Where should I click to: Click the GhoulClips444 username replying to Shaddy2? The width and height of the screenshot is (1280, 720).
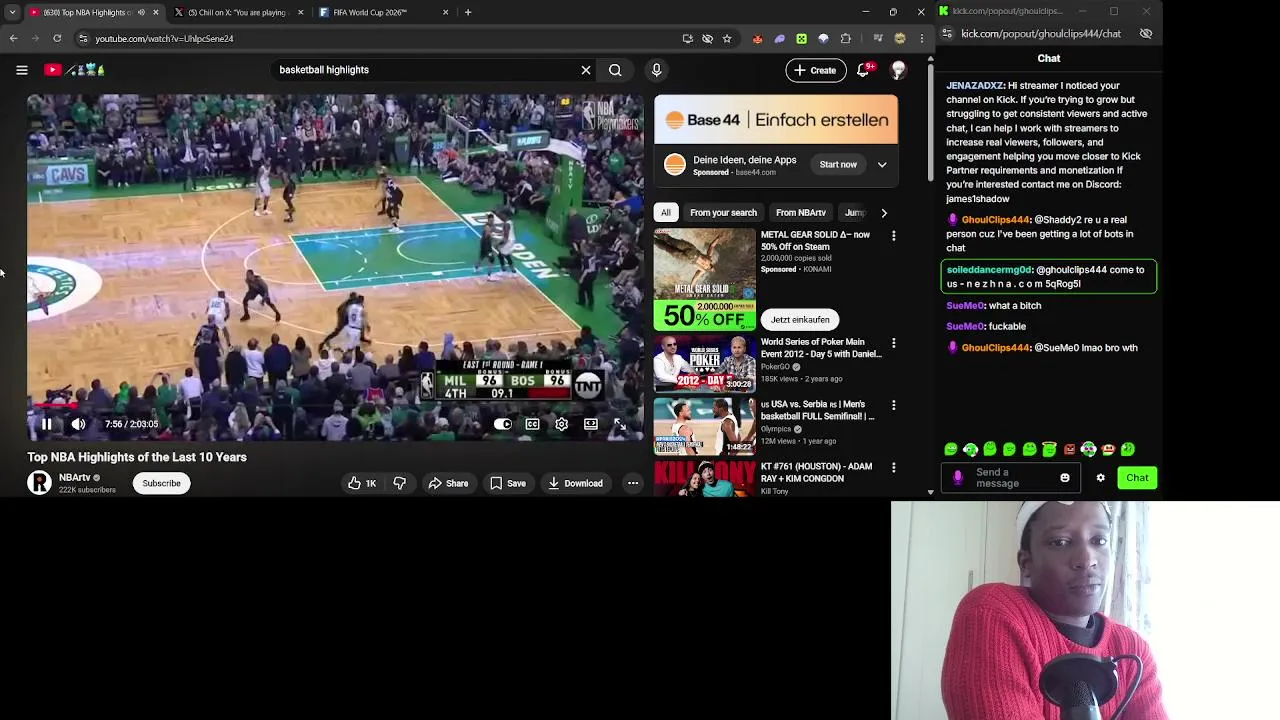click(x=995, y=220)
